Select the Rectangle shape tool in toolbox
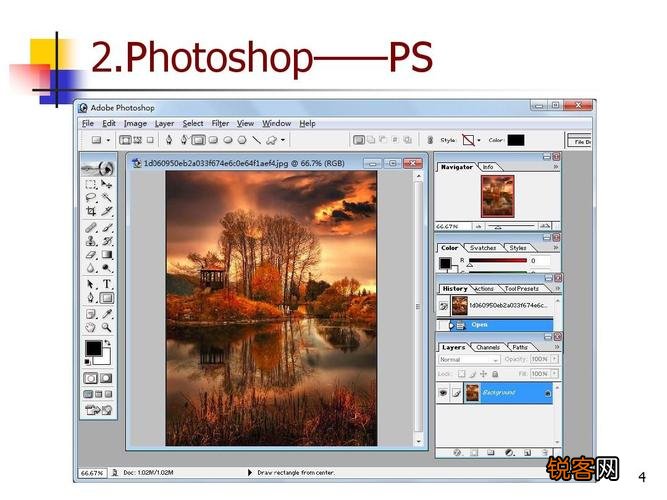The width and height of the screenshot is (667, 500). pos(107,298)
